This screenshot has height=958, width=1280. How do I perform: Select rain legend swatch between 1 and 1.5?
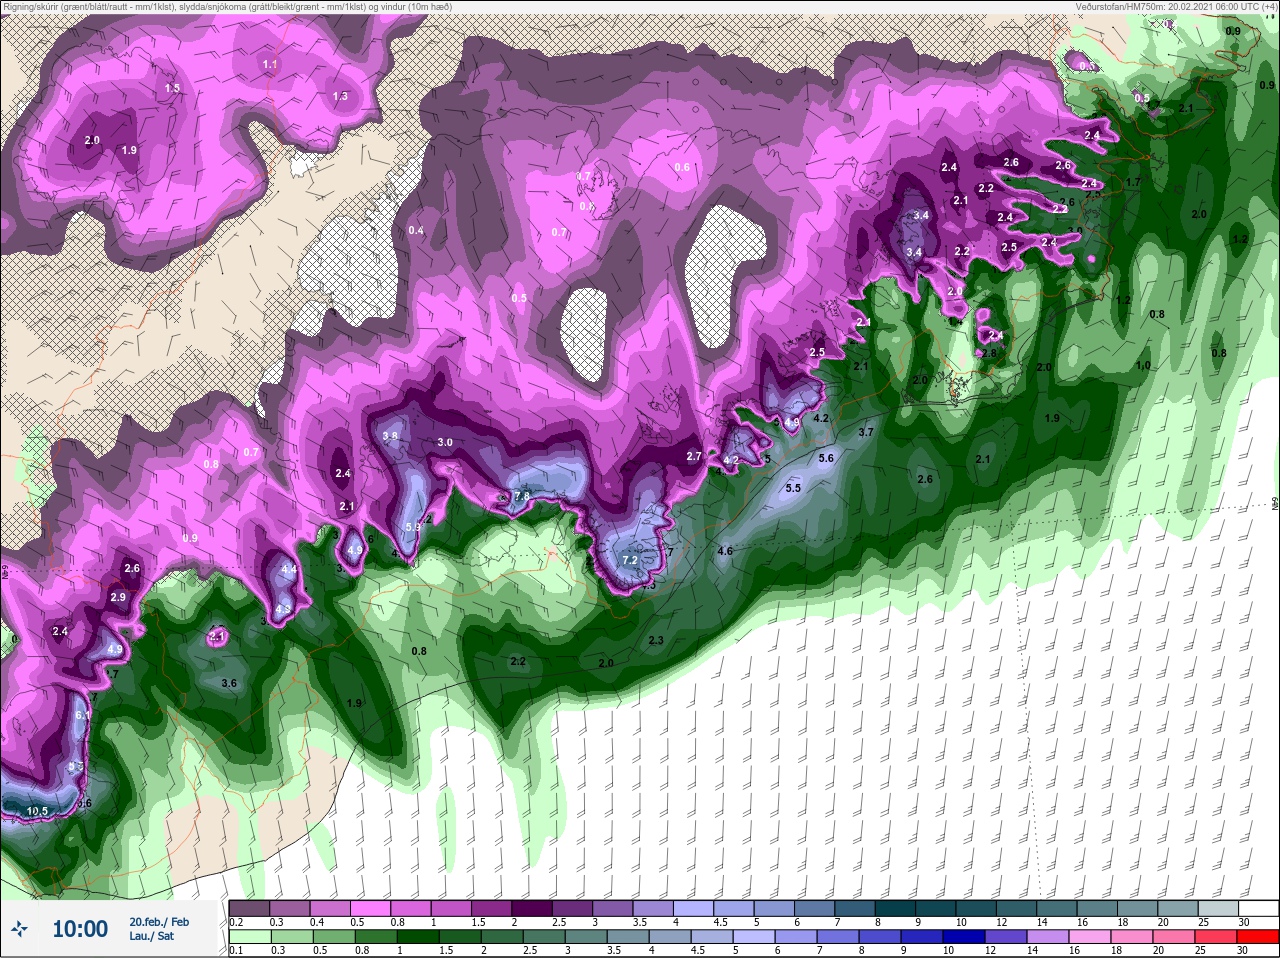click(x=418, y=937)
